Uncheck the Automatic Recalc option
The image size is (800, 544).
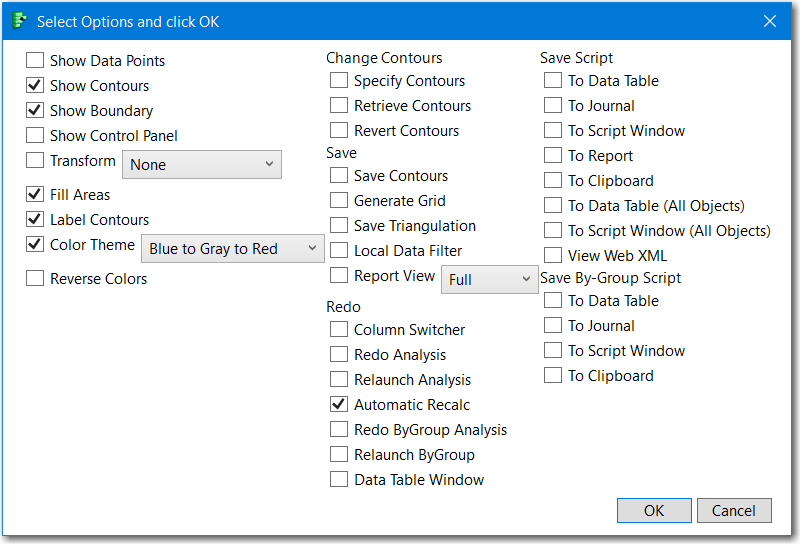(339, 405)
